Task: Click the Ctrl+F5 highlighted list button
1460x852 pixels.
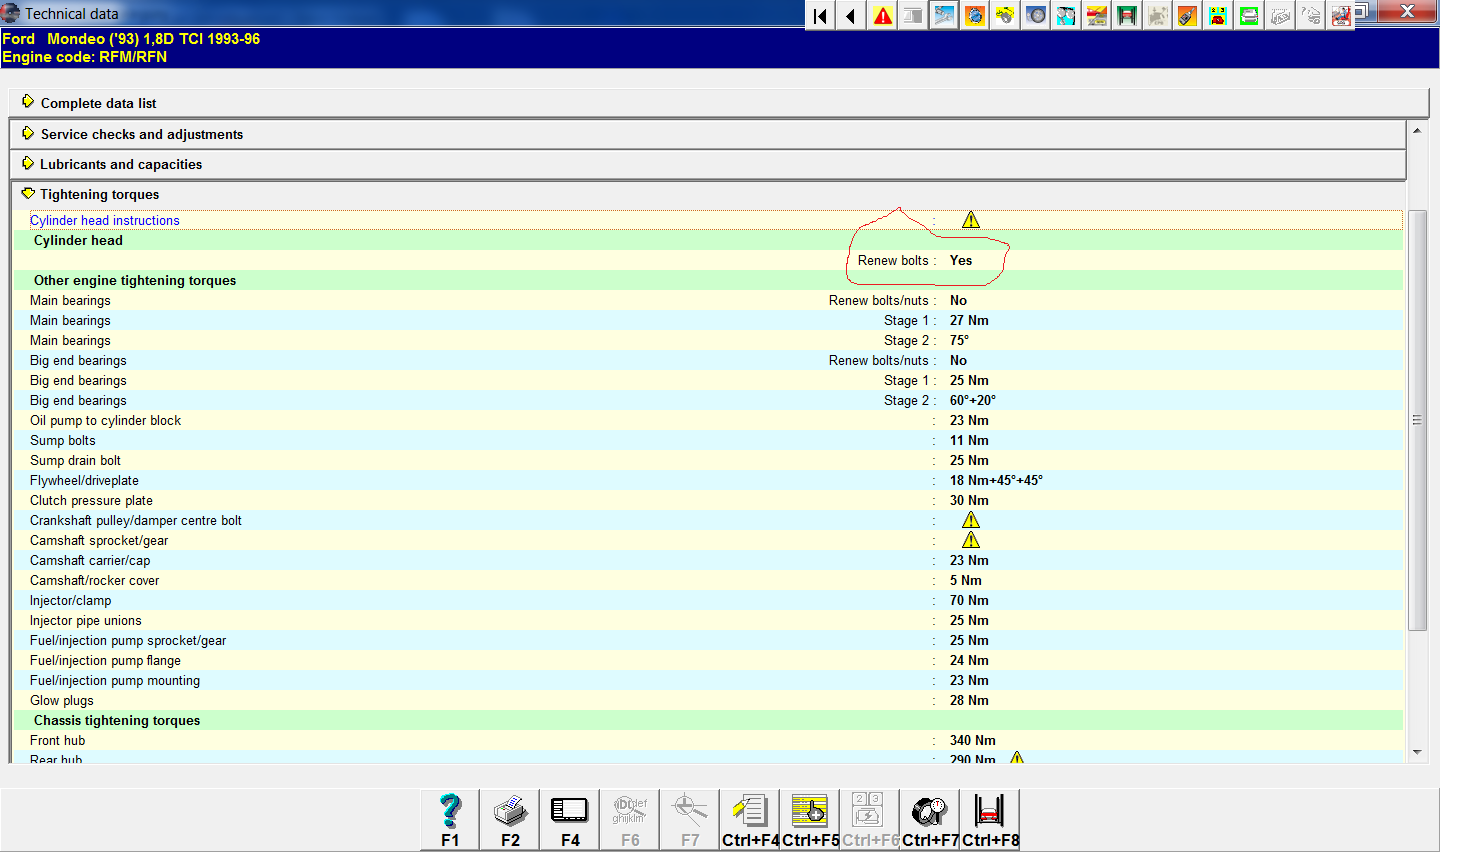Action: point(810,819)
